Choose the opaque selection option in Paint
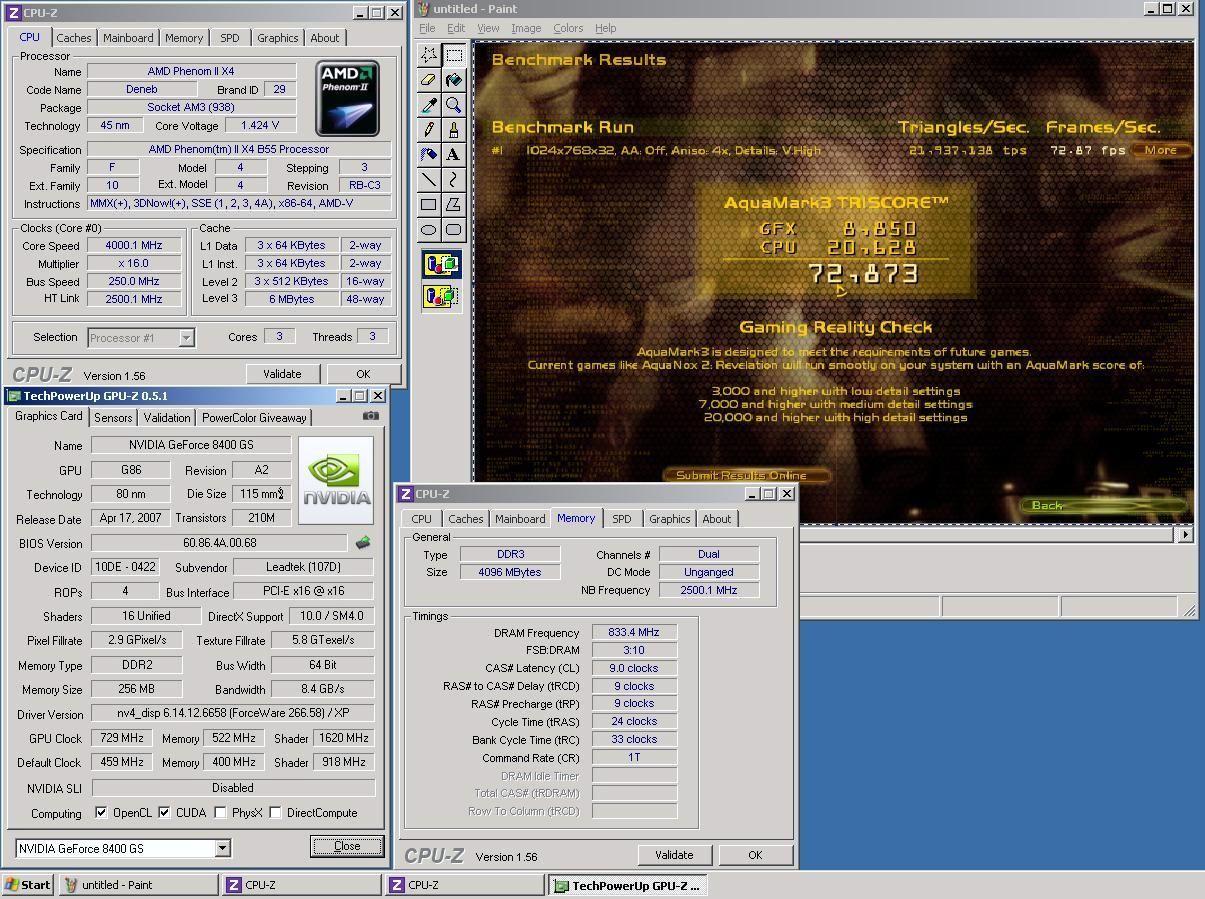This screenshot has height=899, width=1205. pos(441,265)
